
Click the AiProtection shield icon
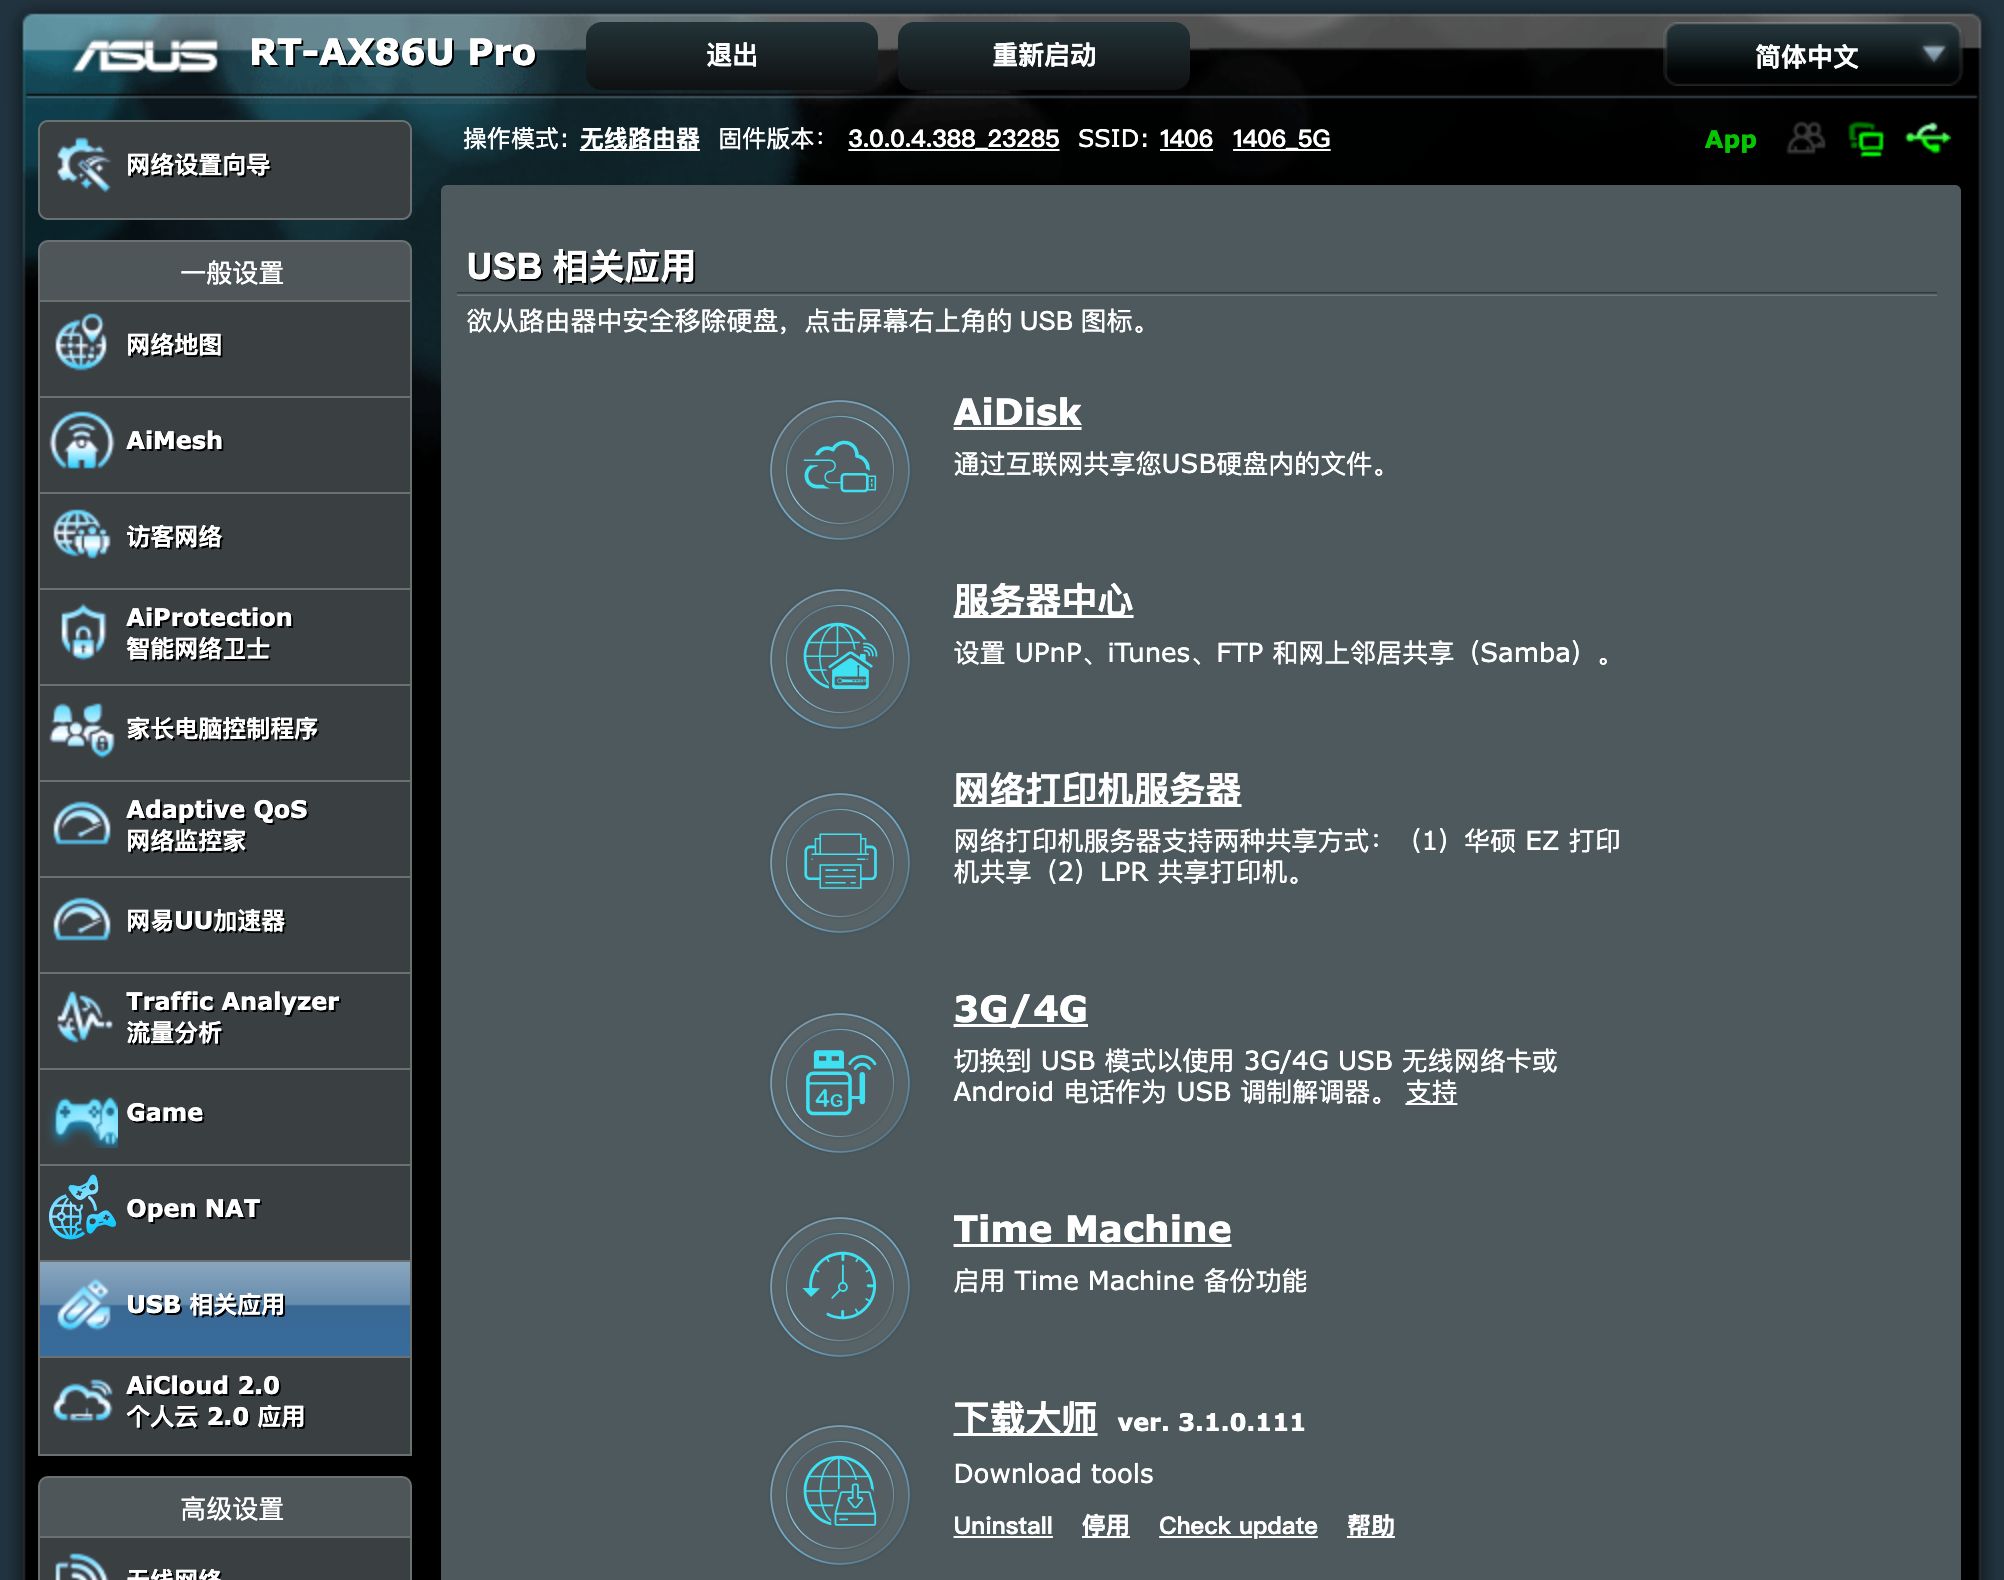83,632
